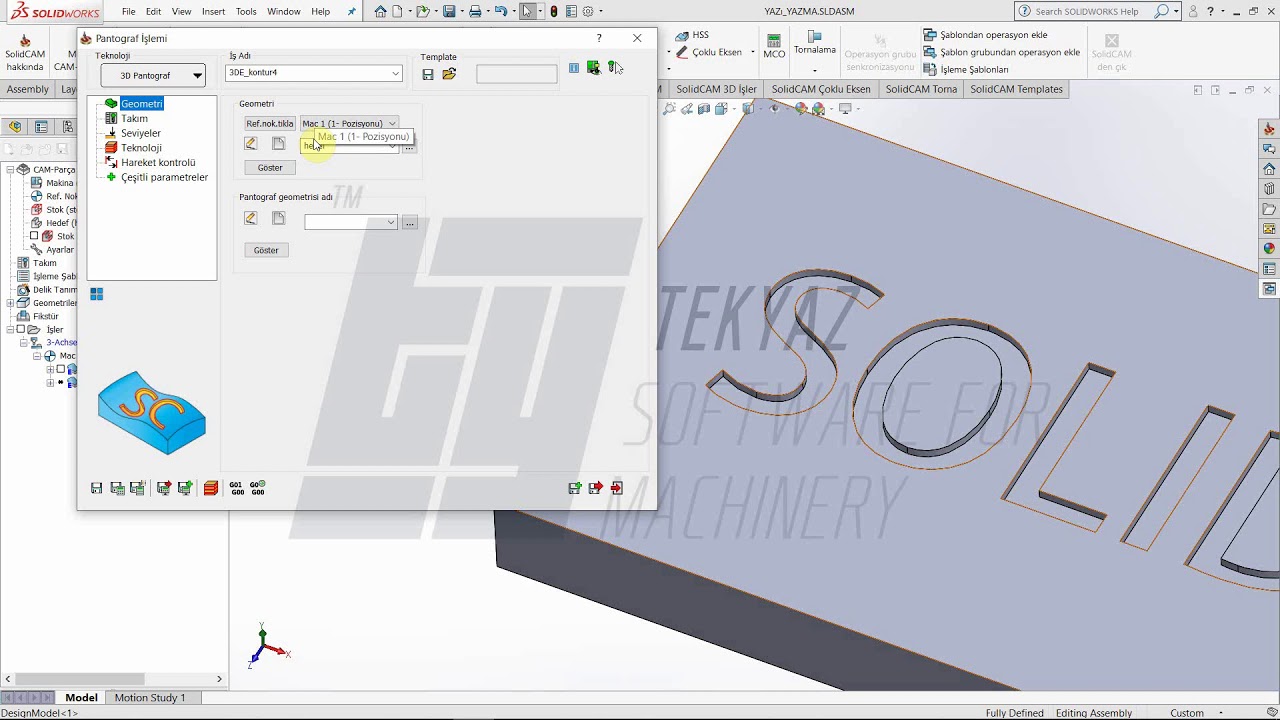Click the Rebuild traffic light icon
Screen dimensions: 1280x720
[554, 12]
